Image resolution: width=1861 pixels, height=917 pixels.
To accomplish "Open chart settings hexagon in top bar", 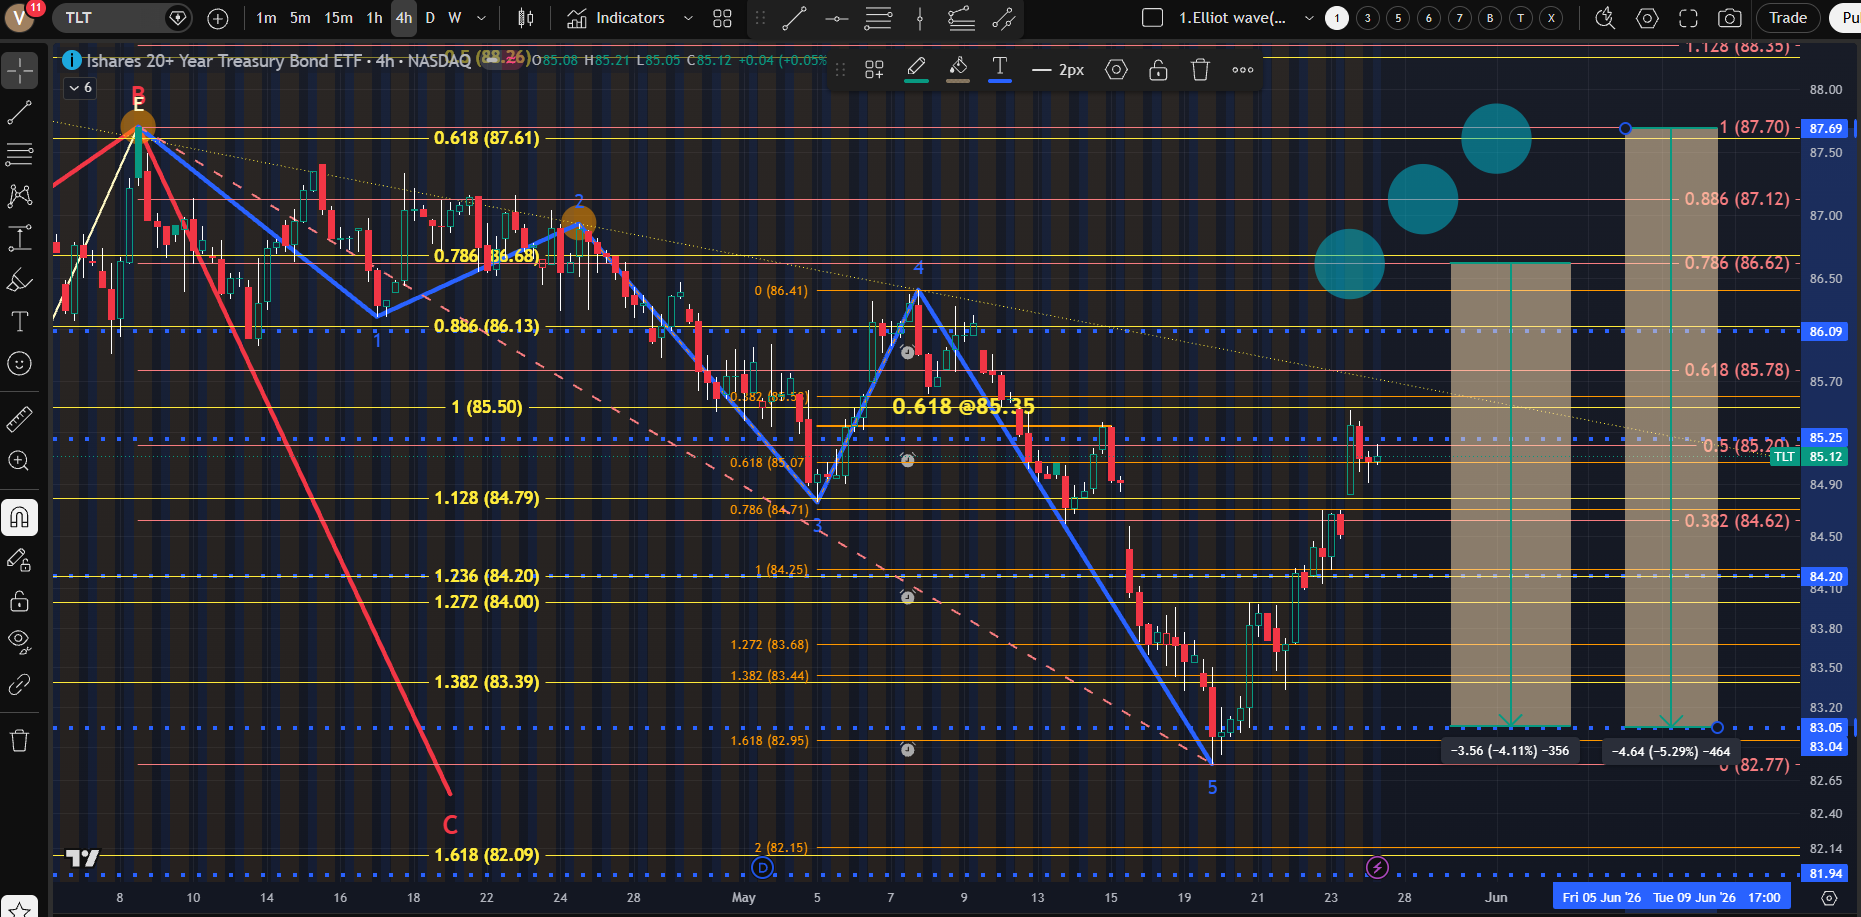I will click(x=1647, y=18).
